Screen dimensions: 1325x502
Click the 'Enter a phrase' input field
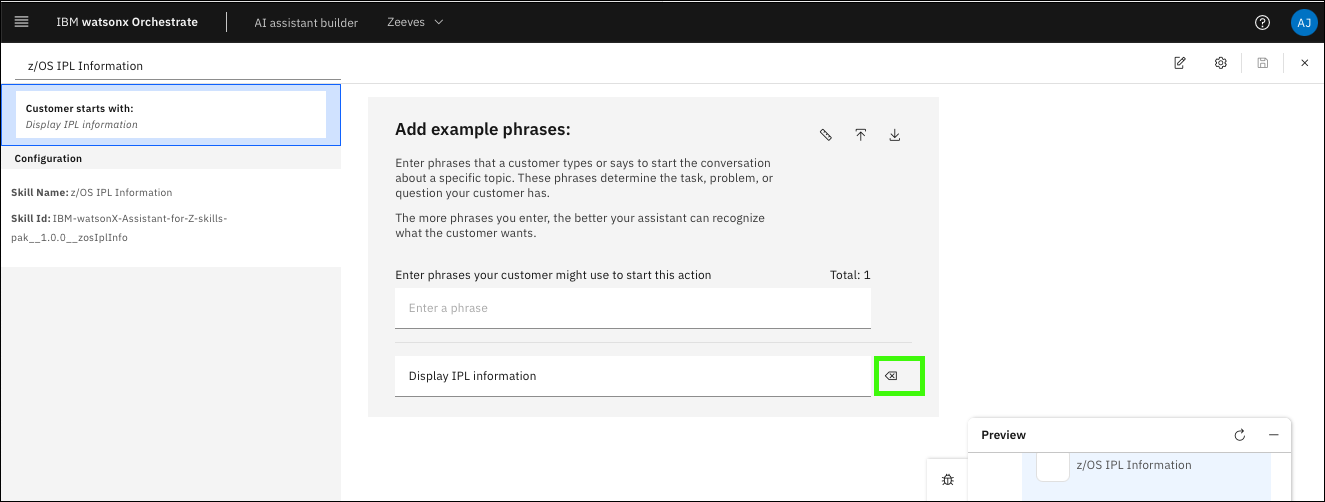[x=632, y=308]
